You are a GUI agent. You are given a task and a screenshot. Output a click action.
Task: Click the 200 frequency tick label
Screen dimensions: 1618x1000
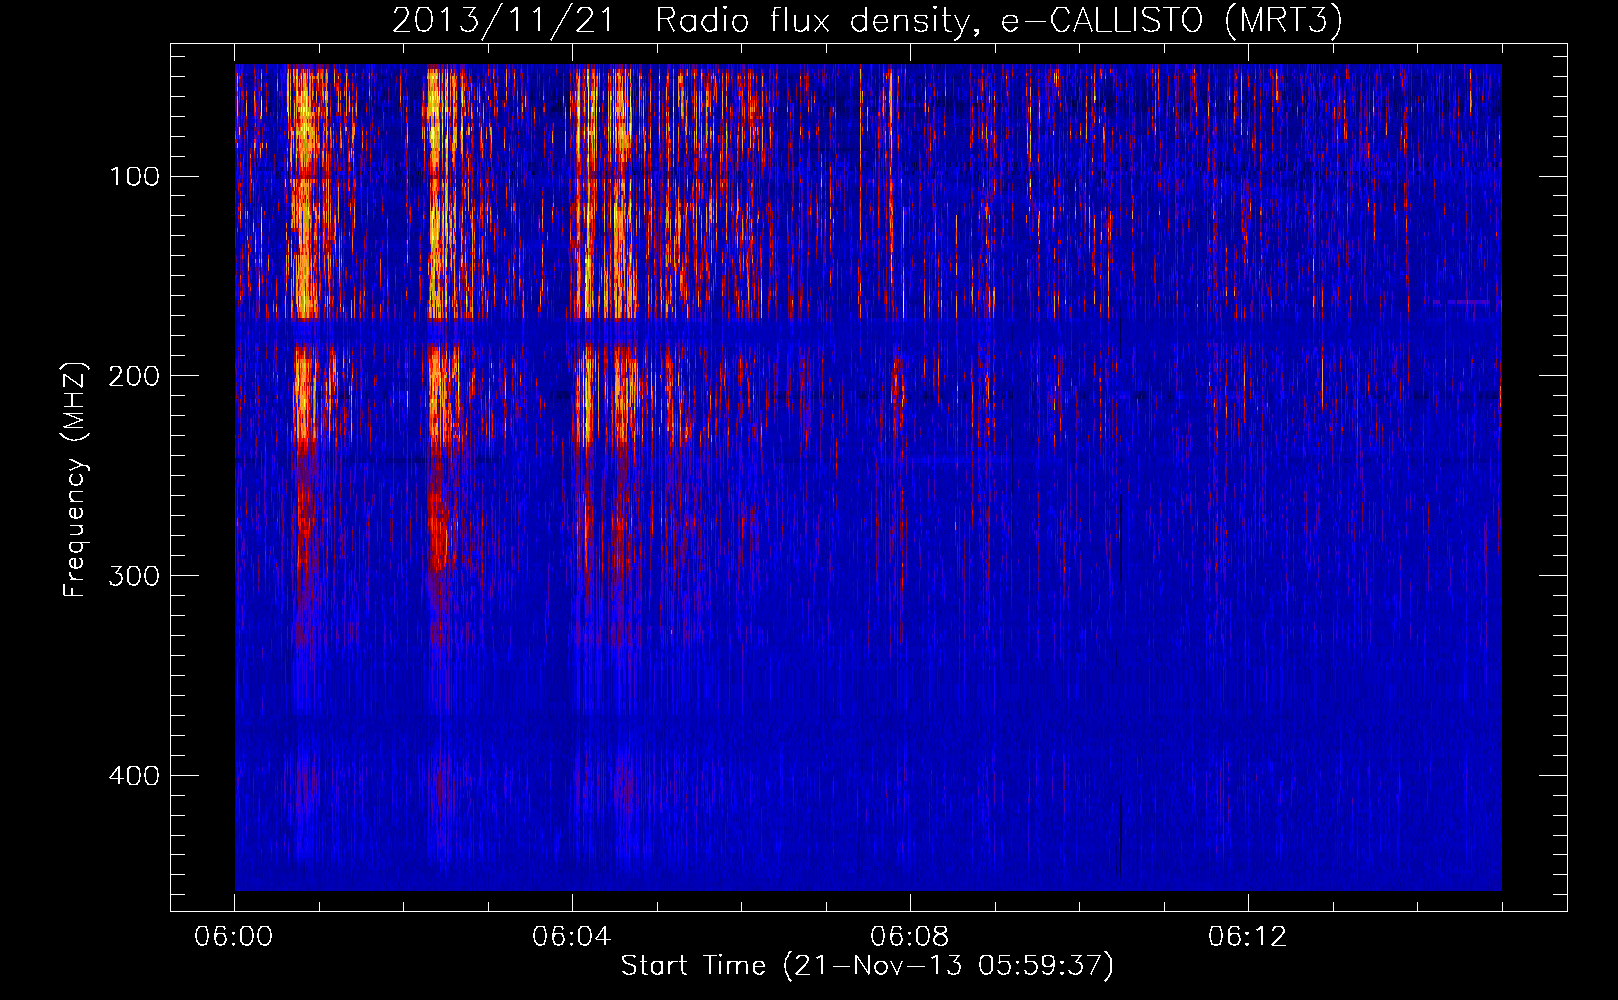pos(134,376)
